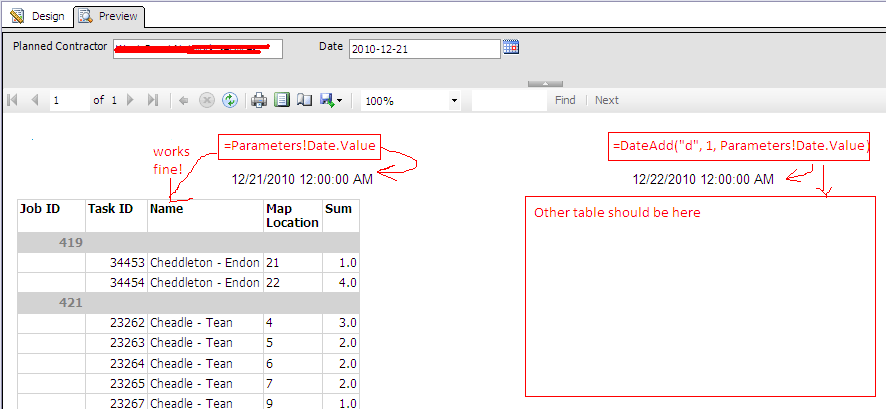Go to last page of report
The height and width of the screenshot is (409, 886).
pyautogui.click(x=153, y=101)
